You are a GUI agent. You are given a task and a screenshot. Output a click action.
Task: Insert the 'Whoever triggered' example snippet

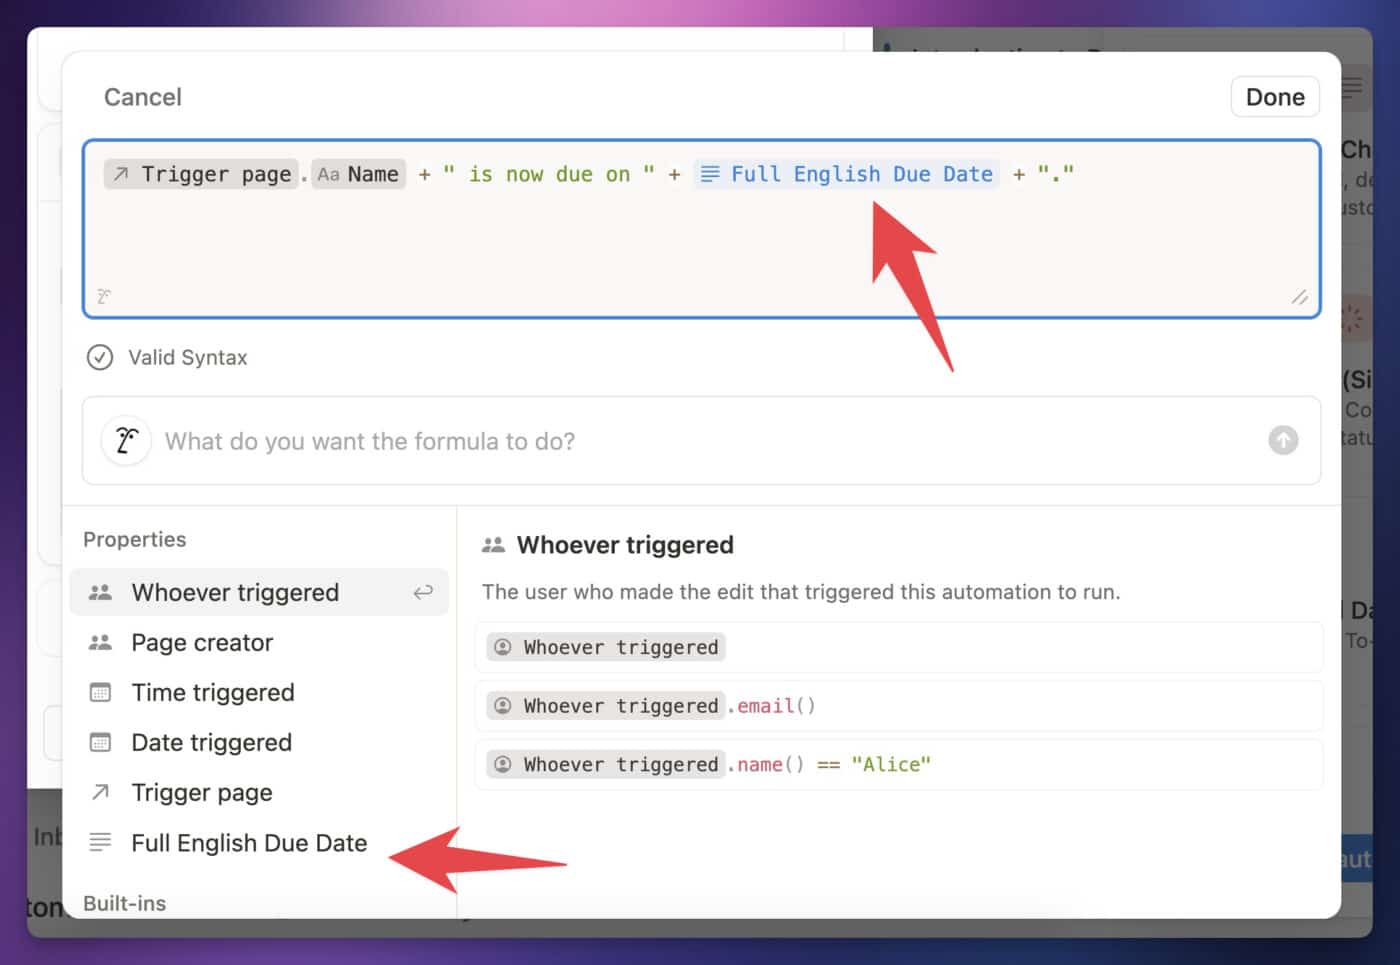pos(899,647)
